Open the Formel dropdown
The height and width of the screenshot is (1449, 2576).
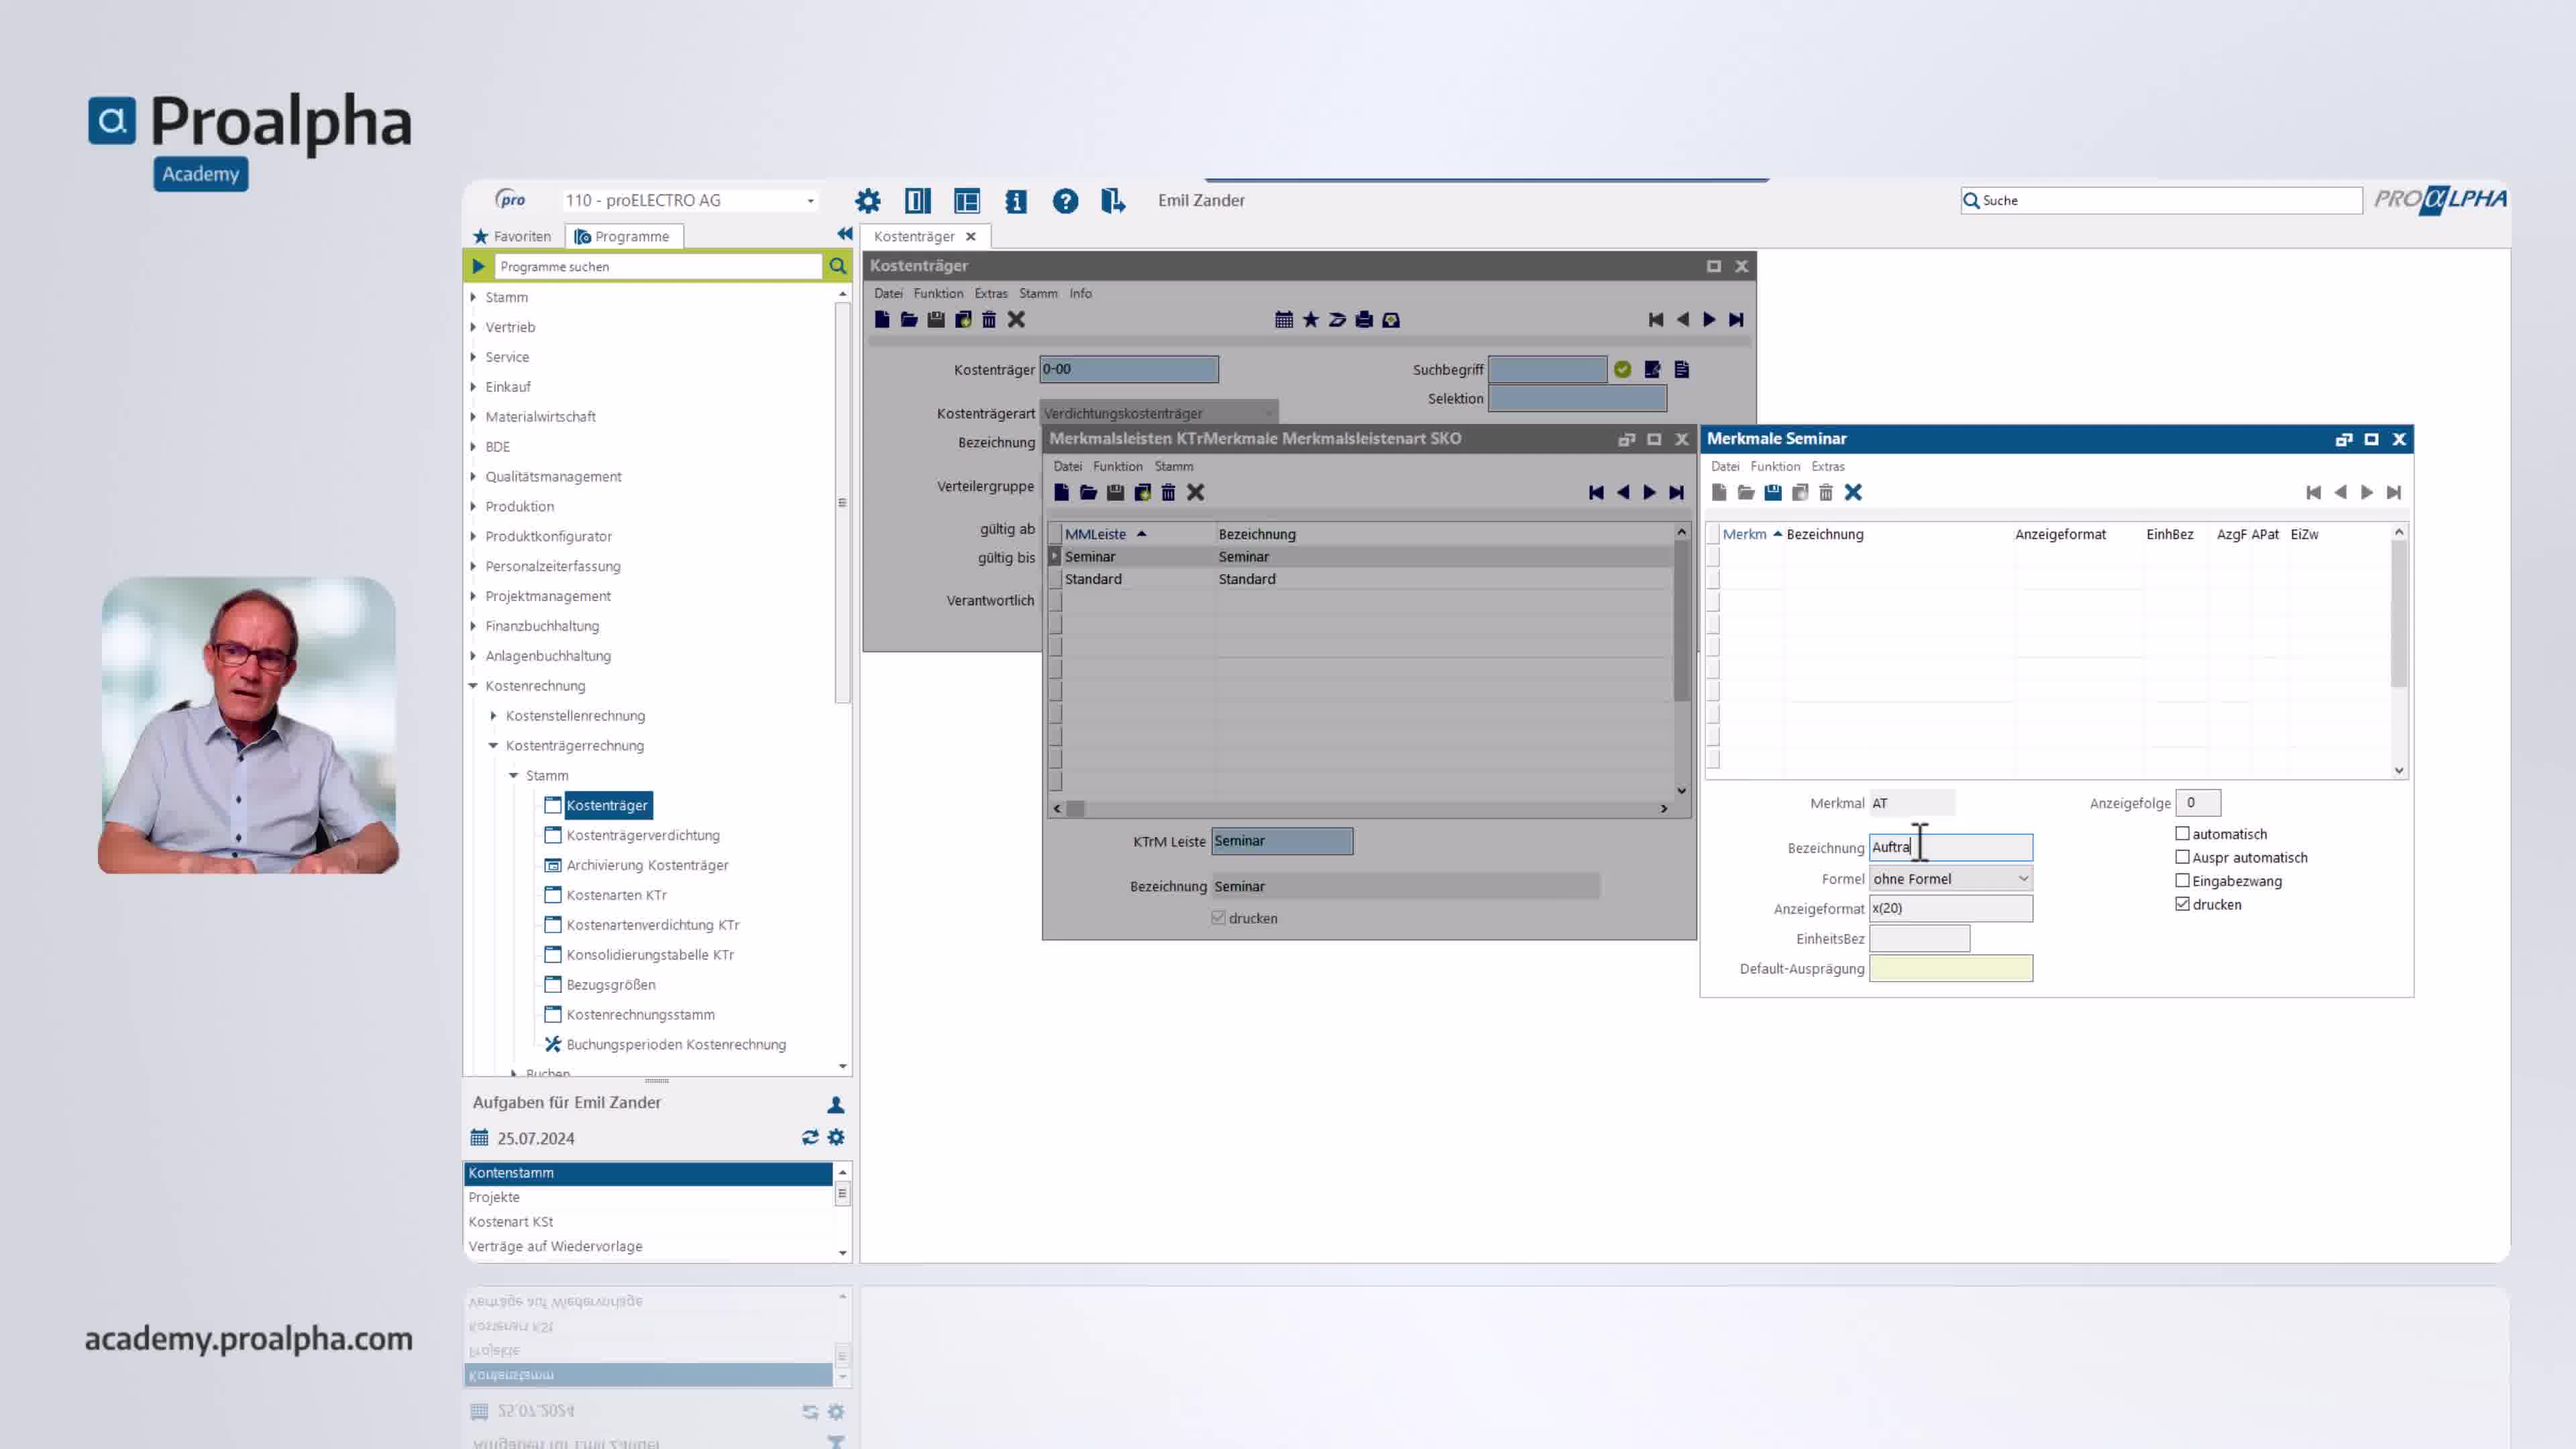coord(2022,878)
